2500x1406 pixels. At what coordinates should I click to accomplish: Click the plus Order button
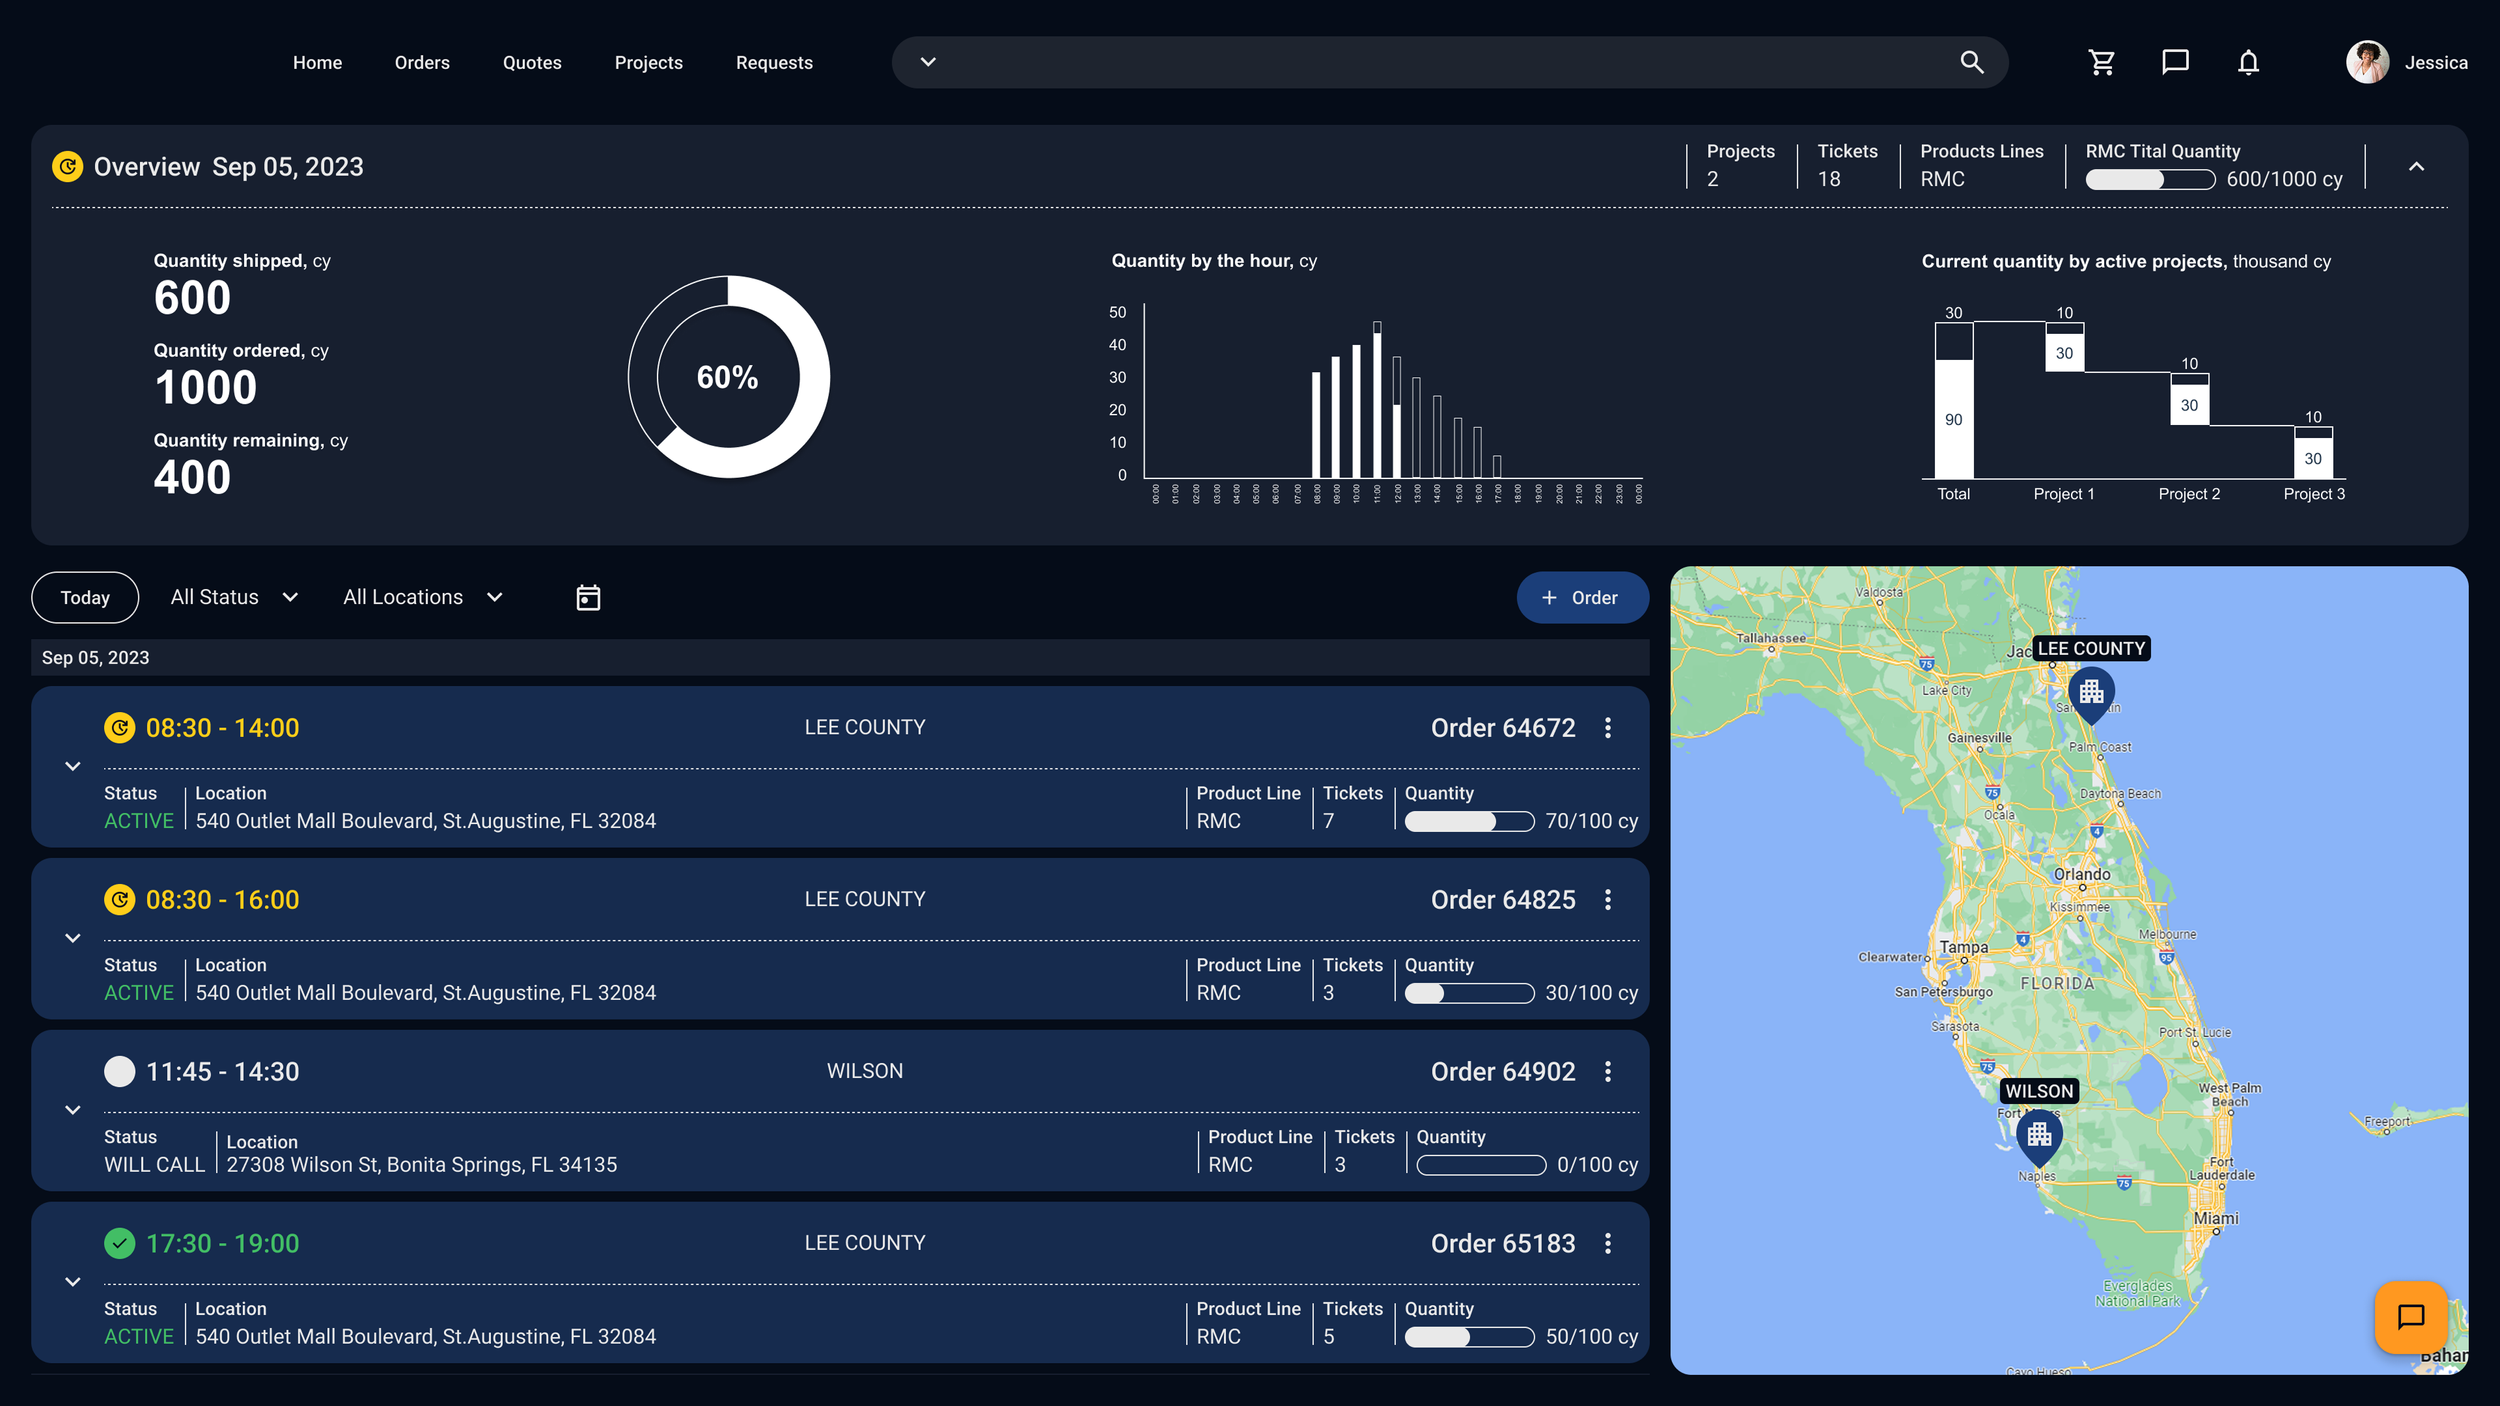(x=1581, y=598)
